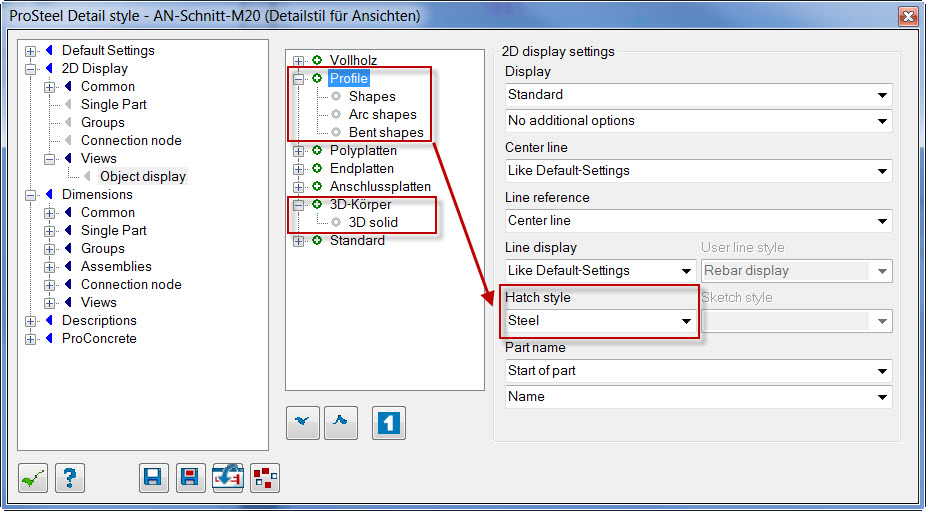Open the Start of part dropdown
Screen dimensions: 926x511
click(x=699, y=371)
